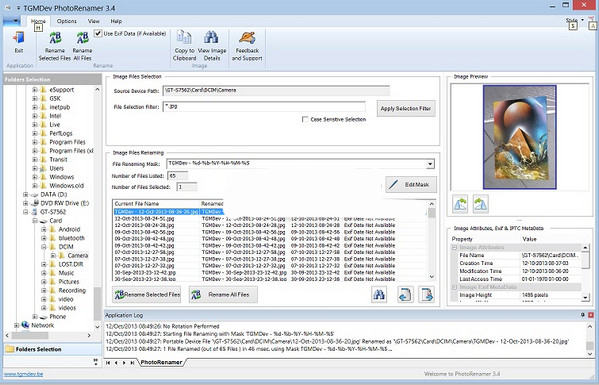Image resolution: width=599 pixels, height=385 pixels.
Task: Select the Phone node in tree
Action: (57, 316)
